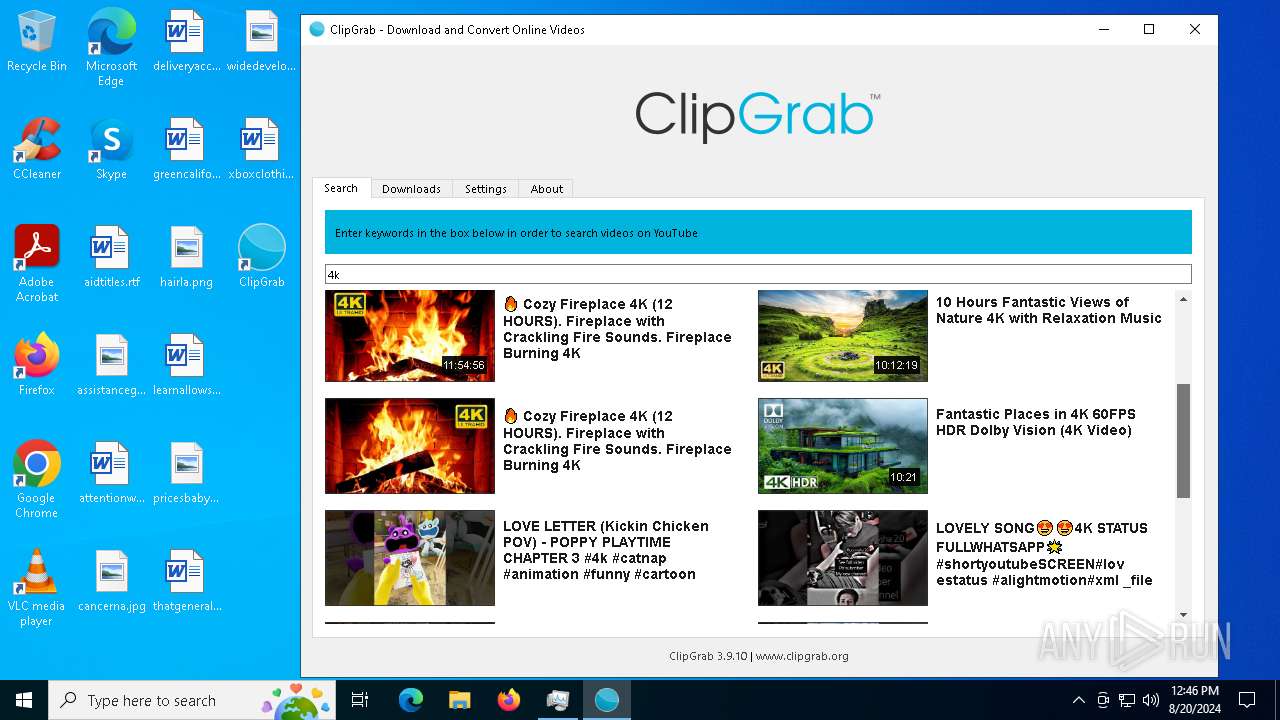Screen dimensions: 1280x720
Task: Select the aidtitles.rtf file icon
Action: click(111, 258)
